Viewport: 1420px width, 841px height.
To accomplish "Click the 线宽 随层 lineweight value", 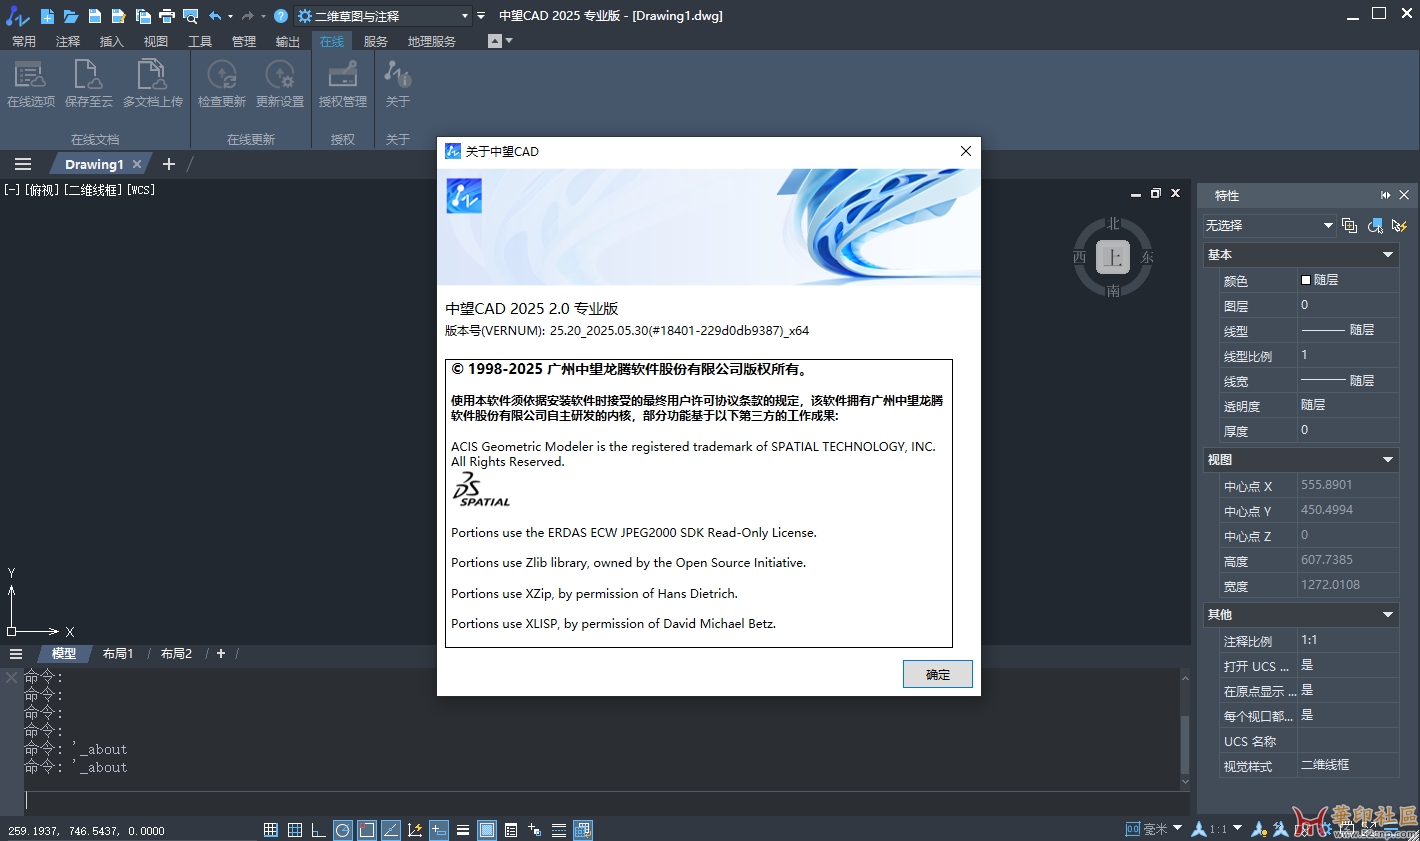I will pyautogui.click(x=1348, y=381).
